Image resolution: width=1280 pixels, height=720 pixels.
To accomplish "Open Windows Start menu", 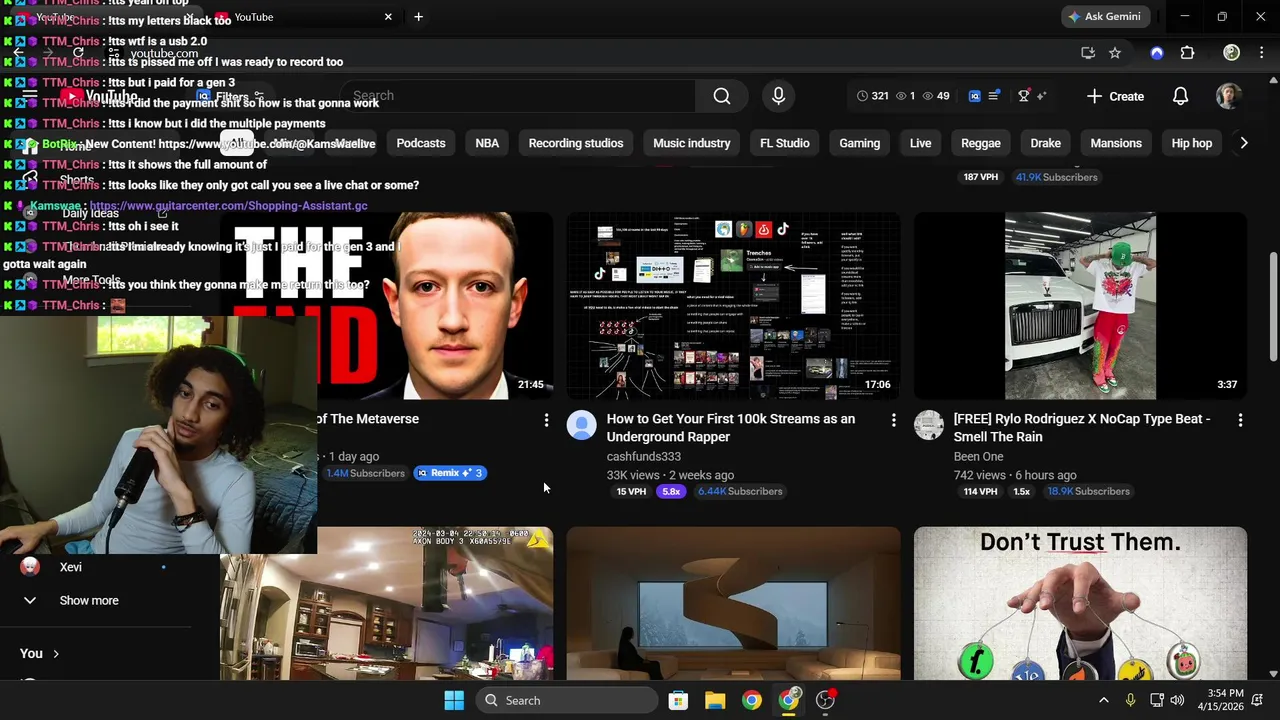I will pos(454,700).
